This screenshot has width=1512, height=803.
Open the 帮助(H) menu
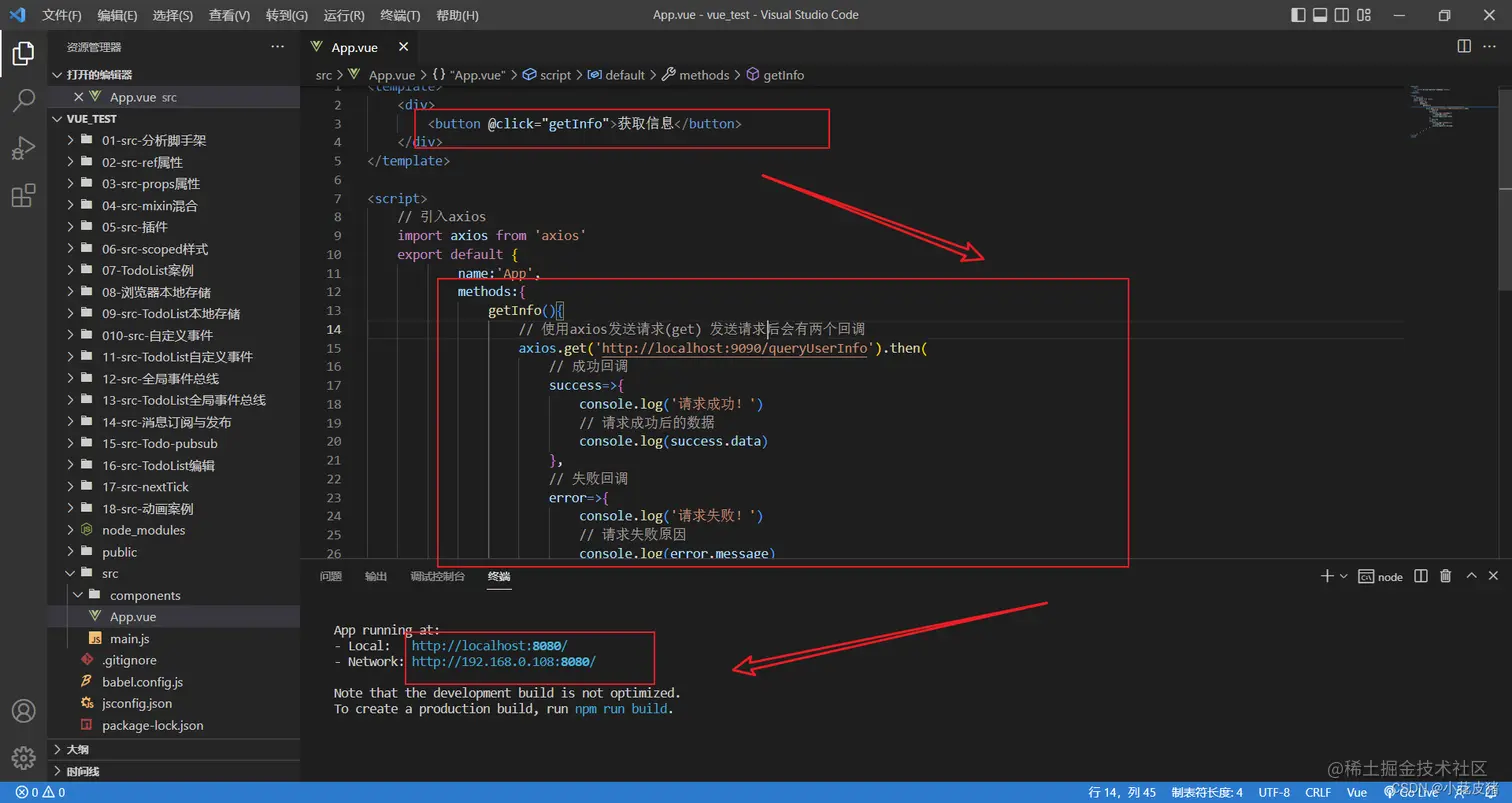pos(458,15)
